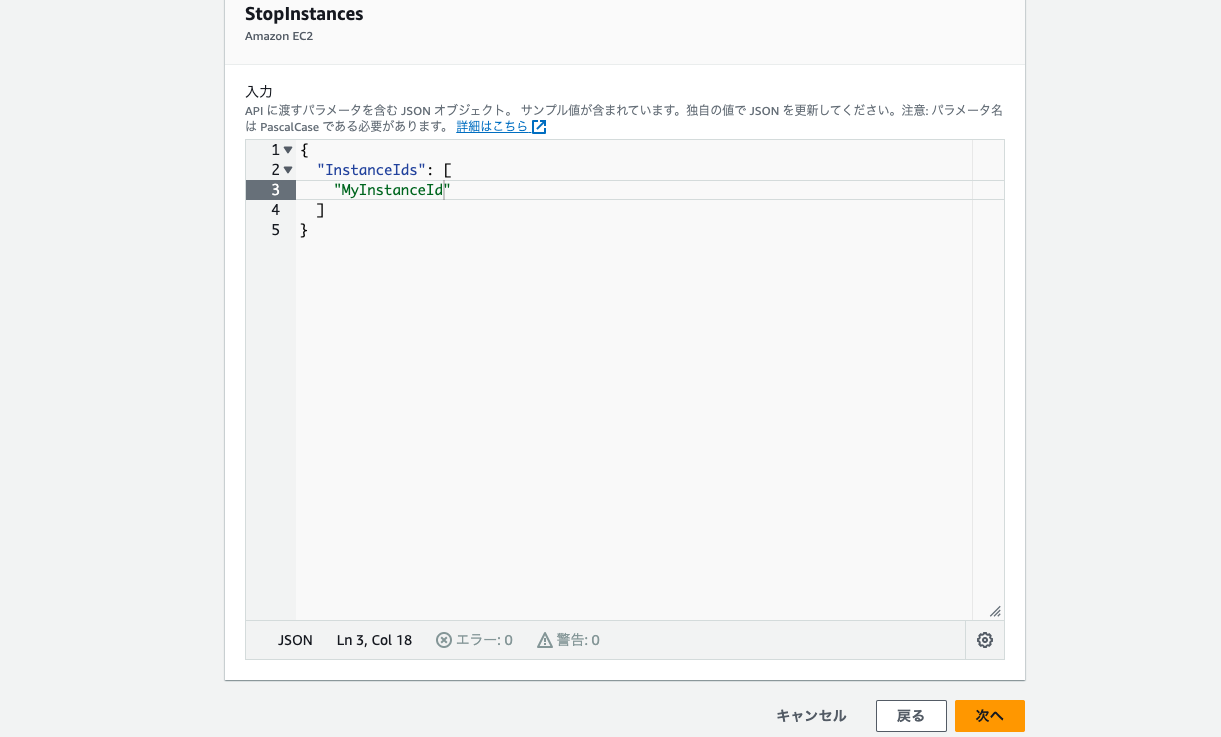Click the JSON mode label in status bar
Screen dimensions: 1221x737
pos(295,640)
